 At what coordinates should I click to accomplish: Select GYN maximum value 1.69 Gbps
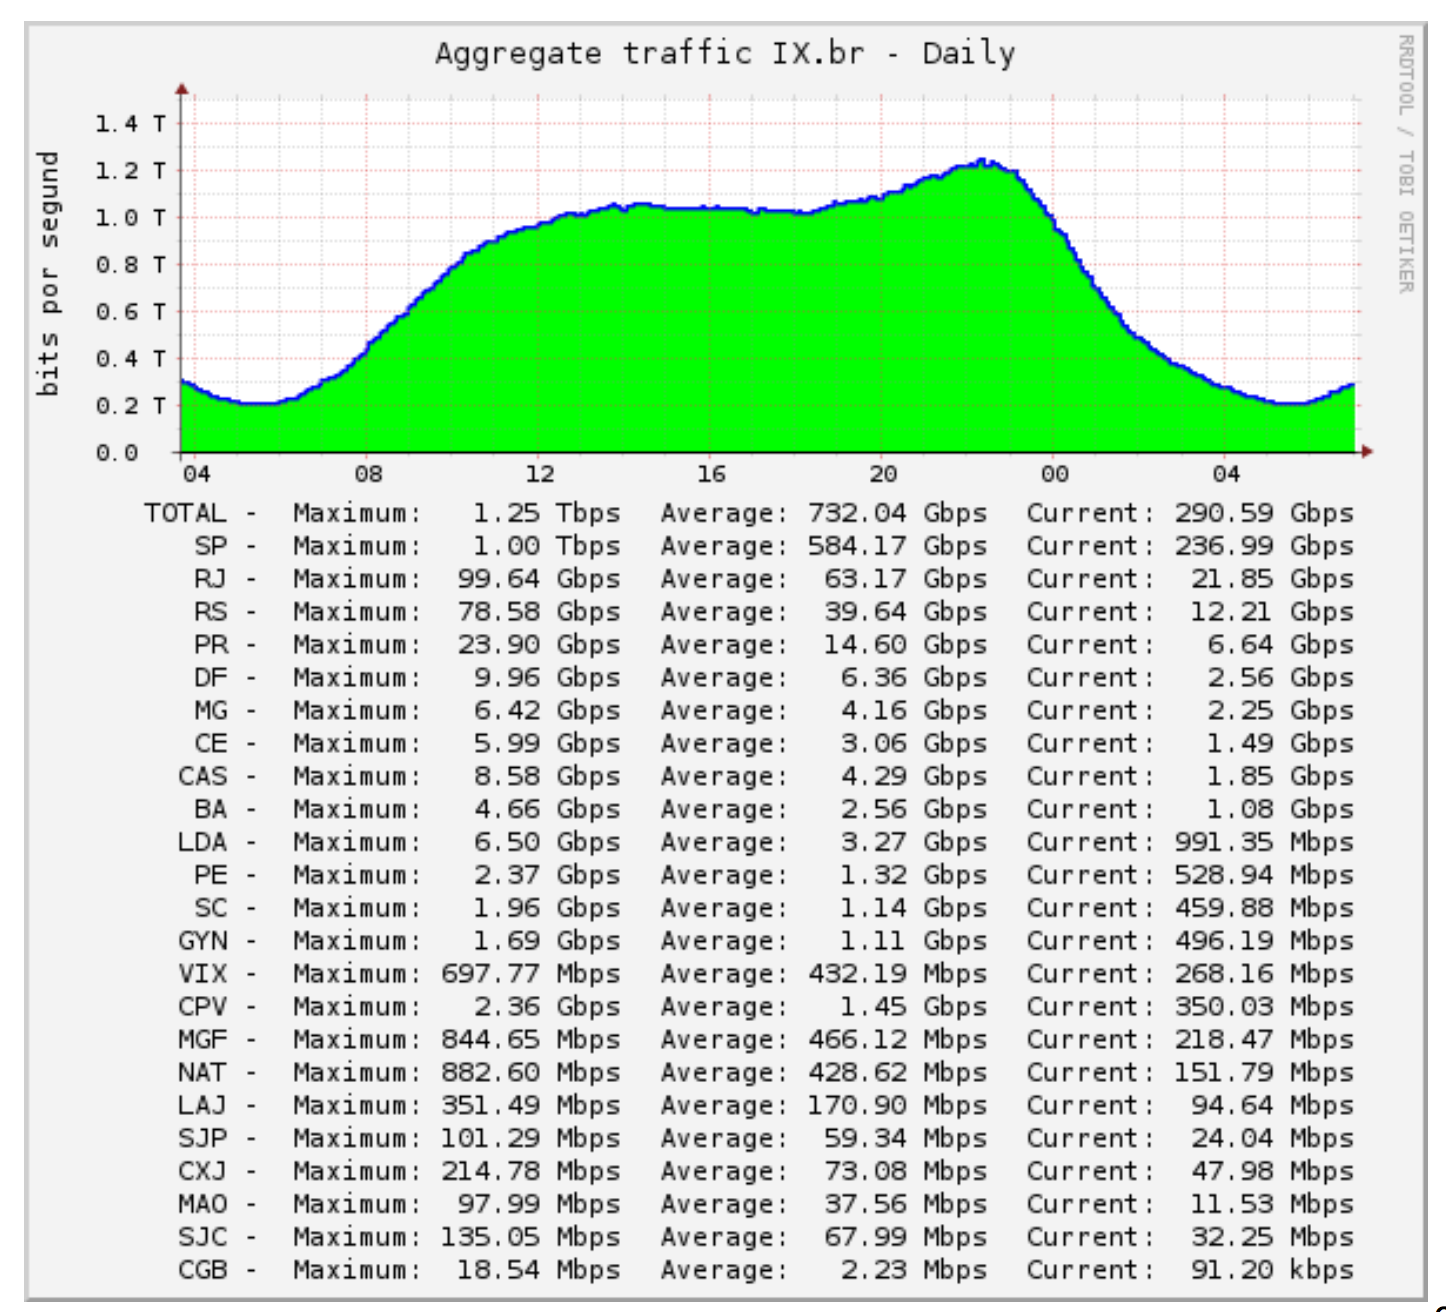pos(546,941)
